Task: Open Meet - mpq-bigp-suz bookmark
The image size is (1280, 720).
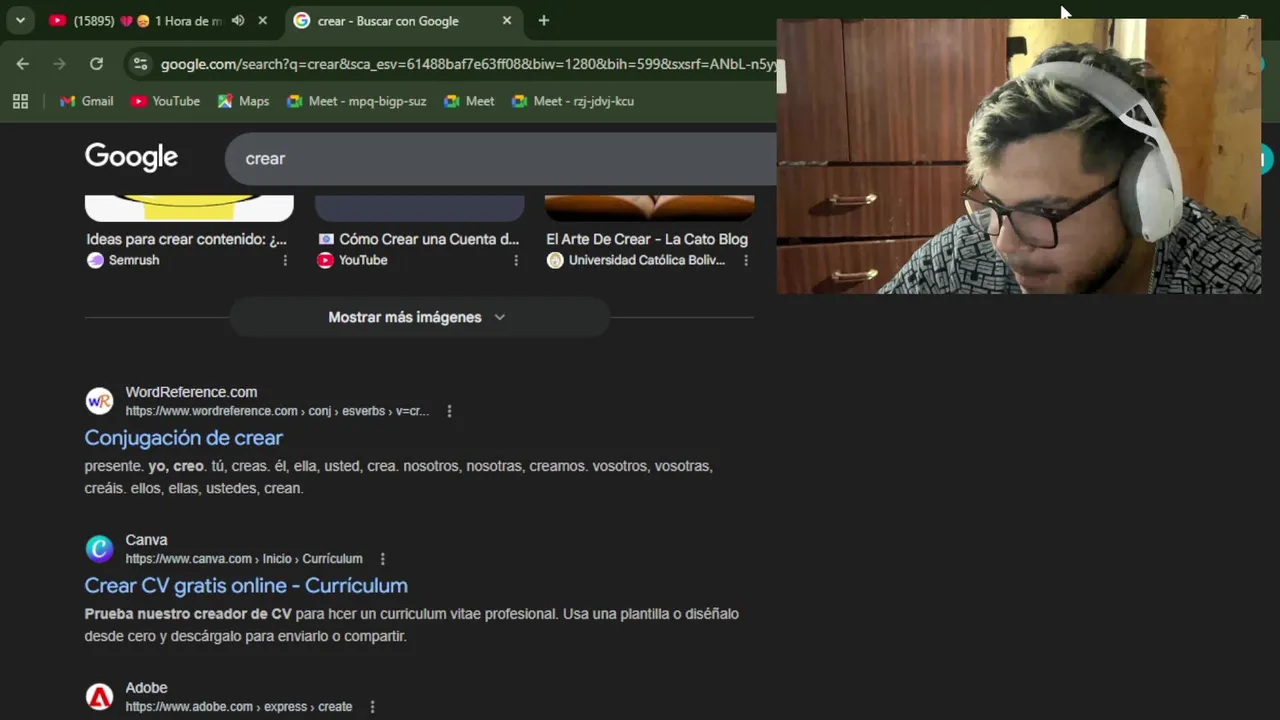Action: pos(356,101)
